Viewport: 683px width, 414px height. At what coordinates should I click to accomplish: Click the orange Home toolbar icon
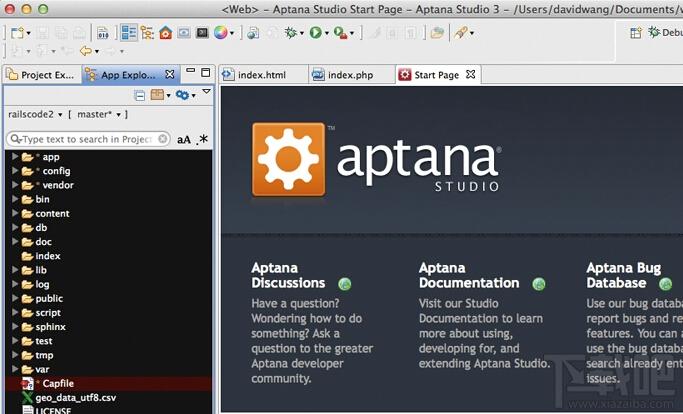[166, 33]
